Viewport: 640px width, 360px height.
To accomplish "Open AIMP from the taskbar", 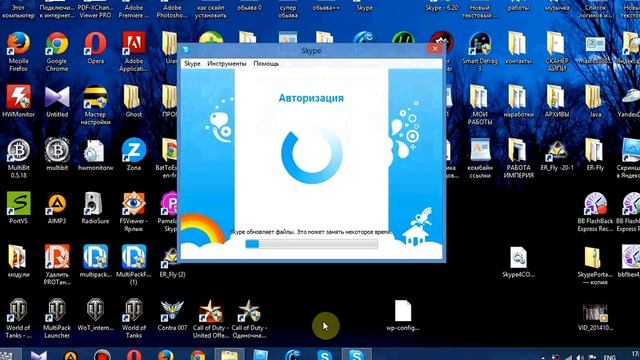I will pos(71,355).
